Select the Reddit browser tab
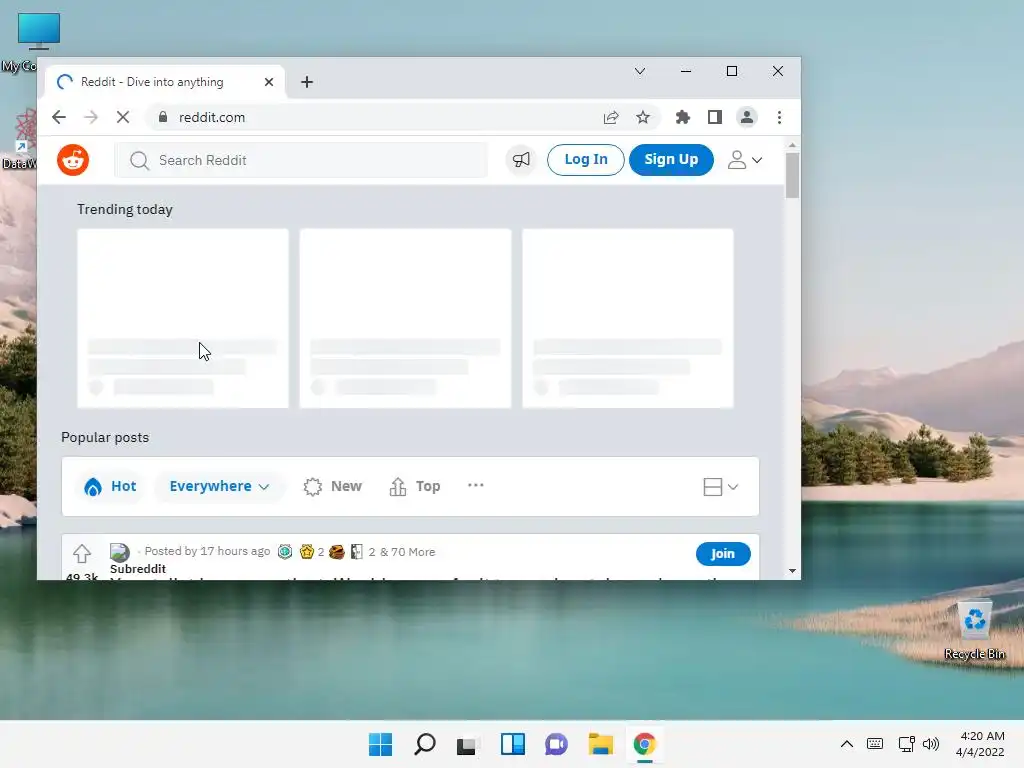Screen dimensions: 1024x768 (x=165, y=82)
